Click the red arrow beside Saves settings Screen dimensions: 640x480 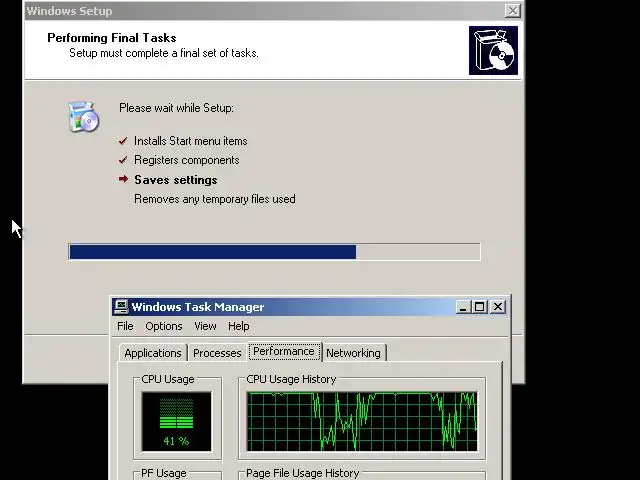click(x=123, y=179)
